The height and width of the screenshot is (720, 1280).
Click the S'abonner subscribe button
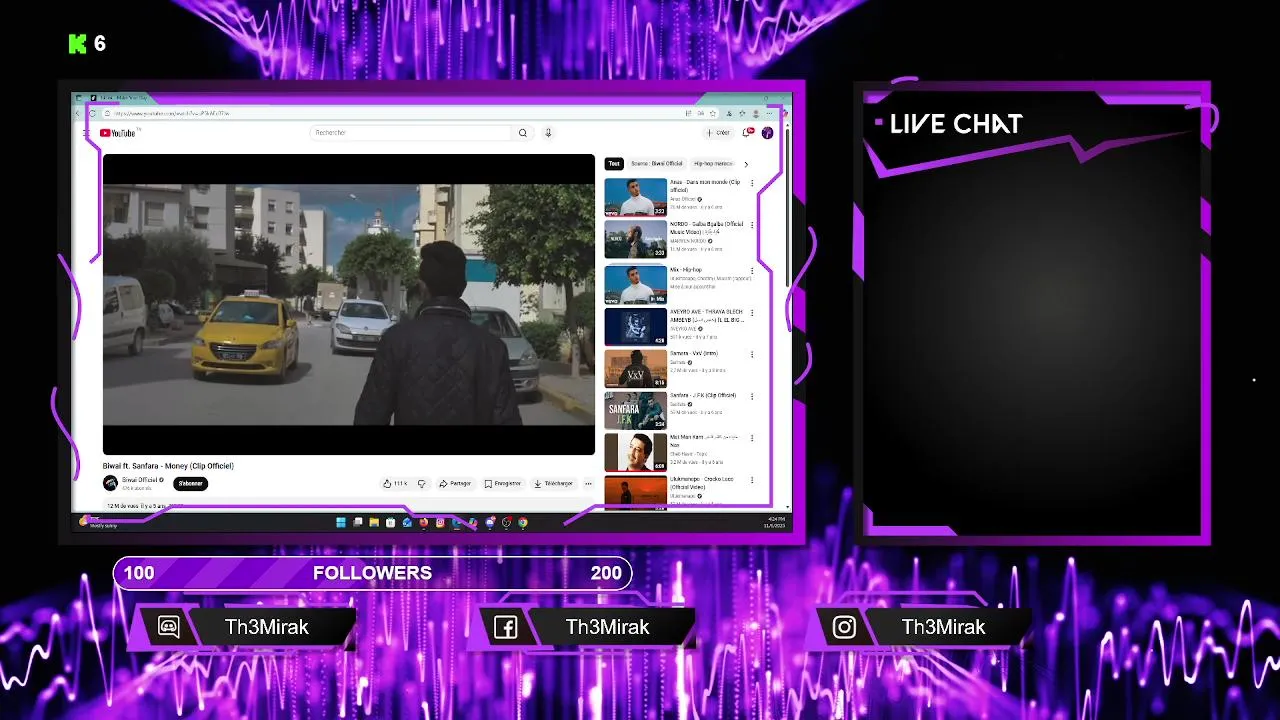[x=190, y=483]
